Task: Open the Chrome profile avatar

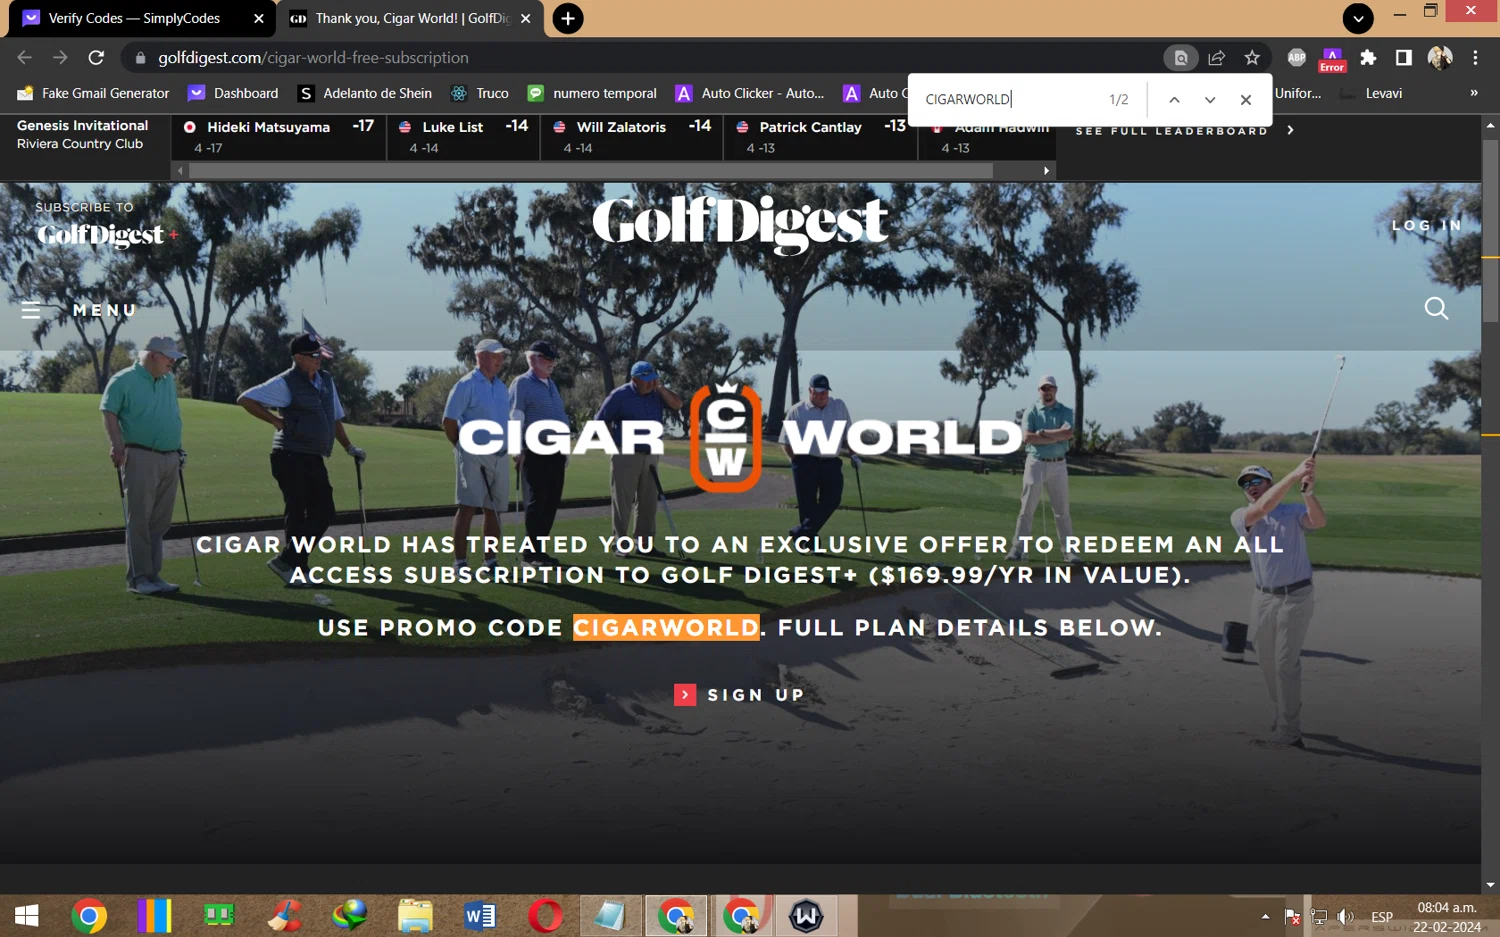Action: point(1440,58)
